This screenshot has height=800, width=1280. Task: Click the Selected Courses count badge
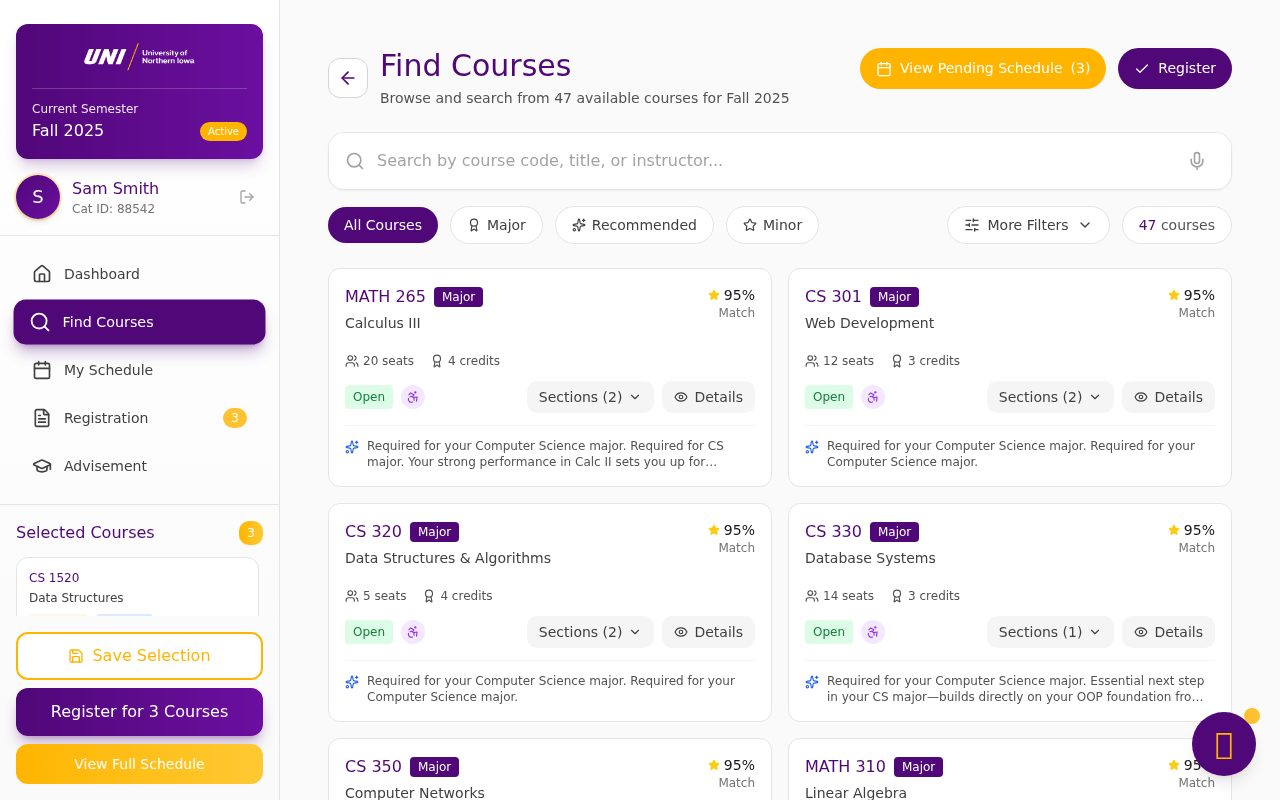pyautogui.click(x=251, y=533)
